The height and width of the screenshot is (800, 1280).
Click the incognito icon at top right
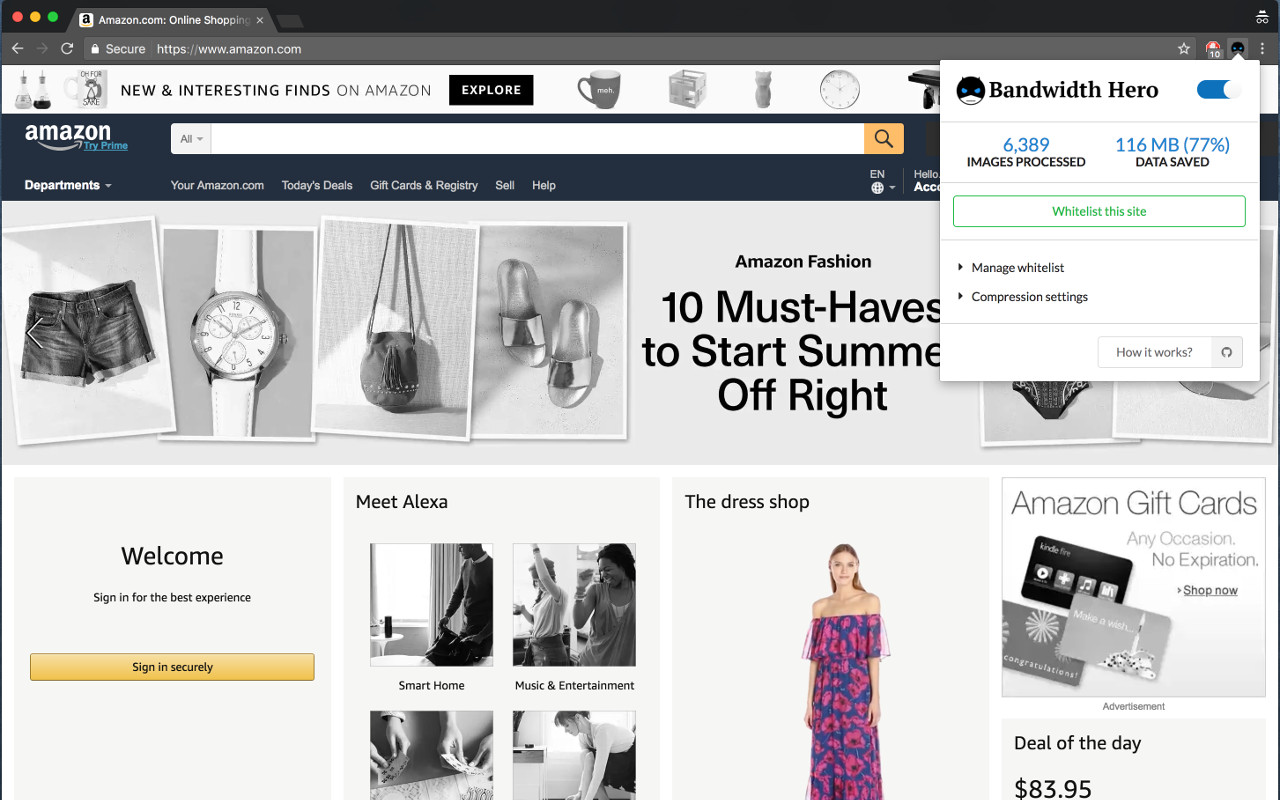[x=1262, y=17]
